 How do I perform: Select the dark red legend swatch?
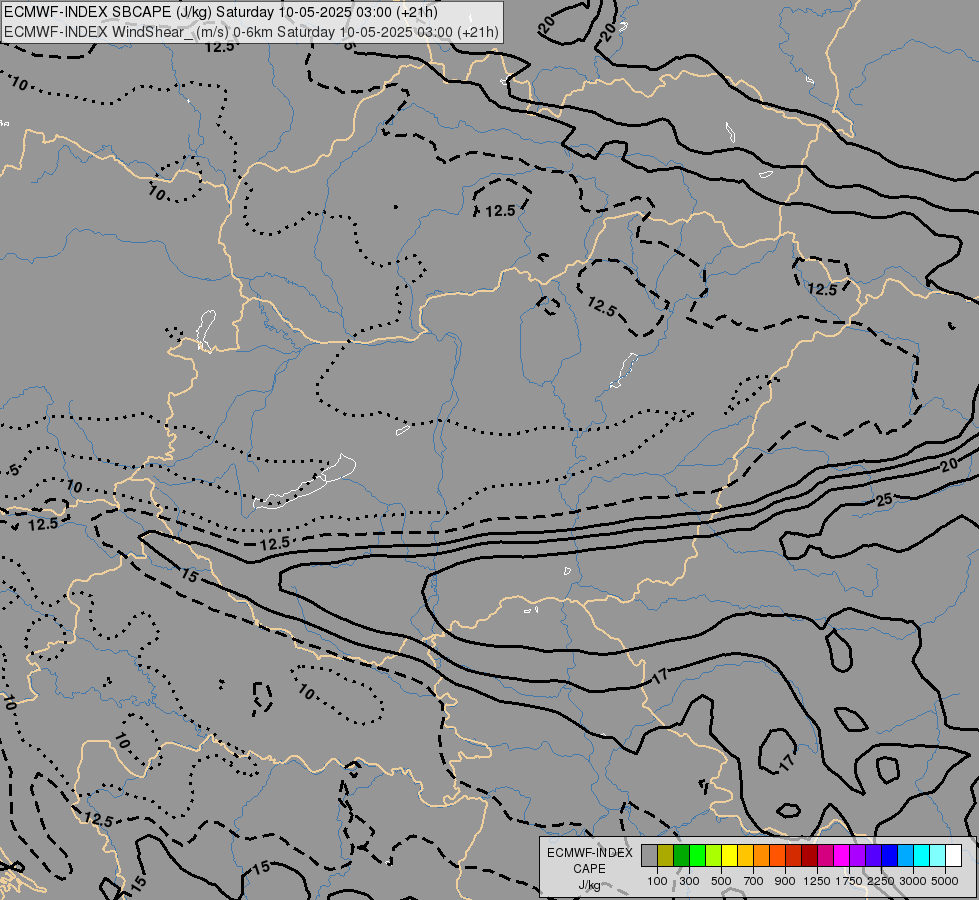pos(809,856)
